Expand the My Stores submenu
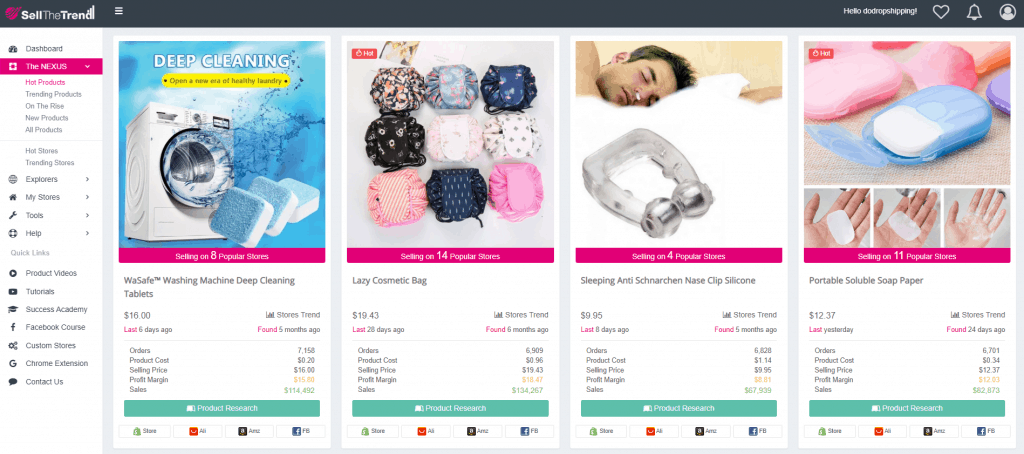This screenshot has height=454, width=1024. pyautogui.click(x=51, y=197)
